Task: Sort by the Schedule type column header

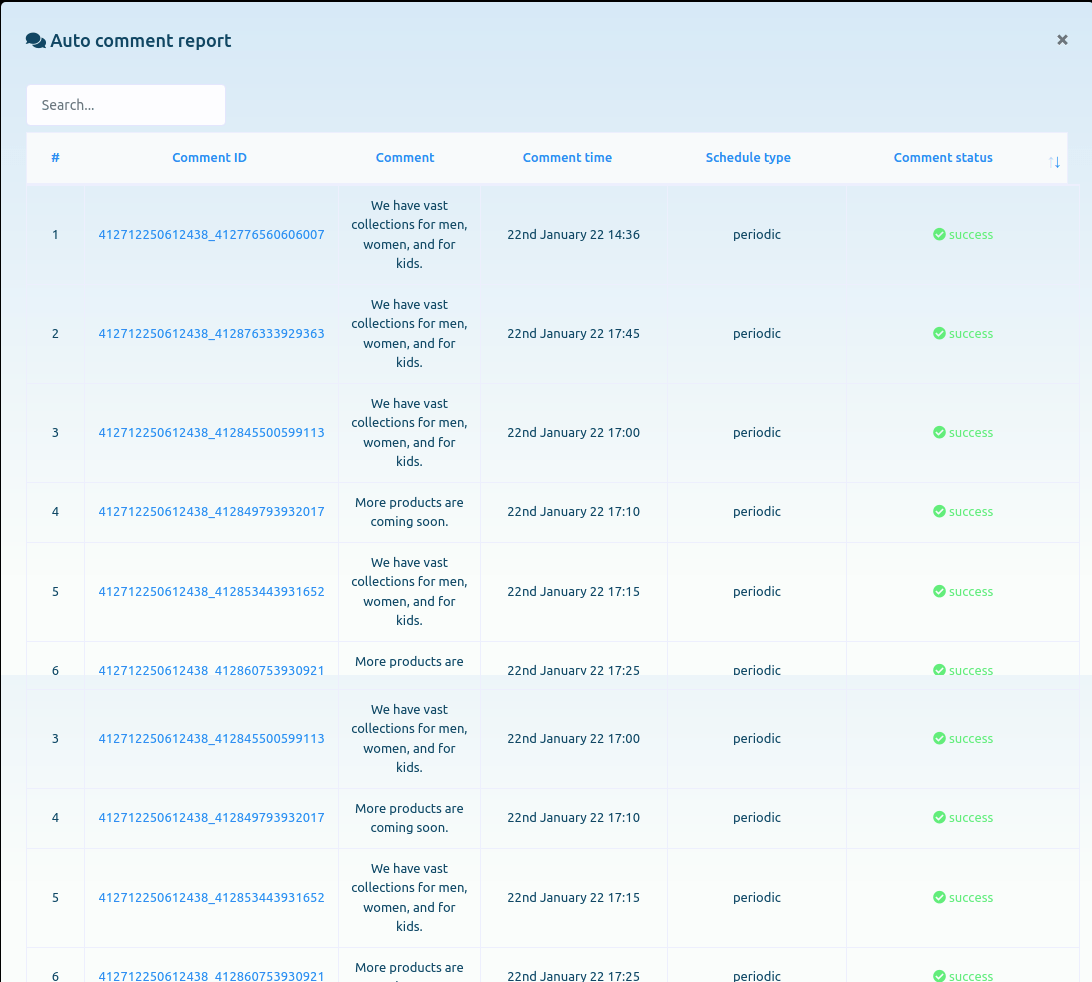Action: click(748, 158)
